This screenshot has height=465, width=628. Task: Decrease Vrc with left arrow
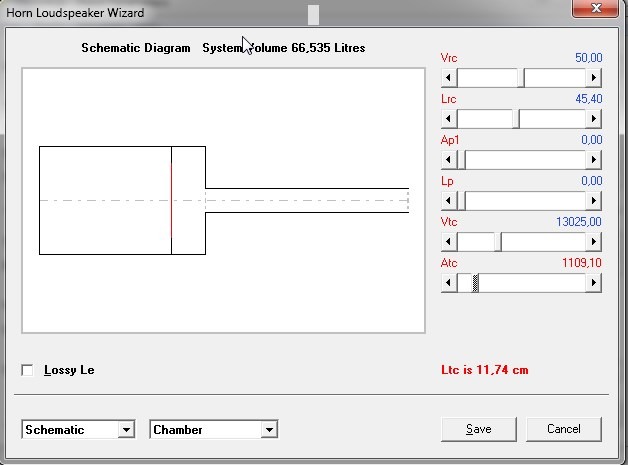pyautogui.click(x=449, y=78)
